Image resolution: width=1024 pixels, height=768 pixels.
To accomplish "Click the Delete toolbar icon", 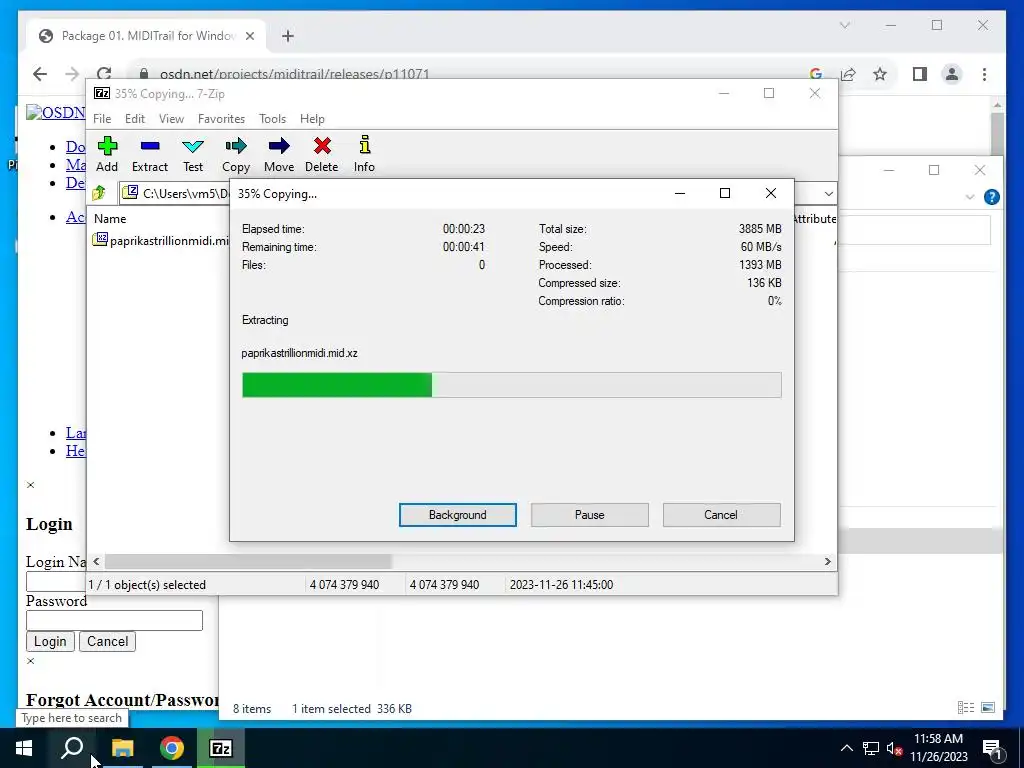I will tap(322, 154).
